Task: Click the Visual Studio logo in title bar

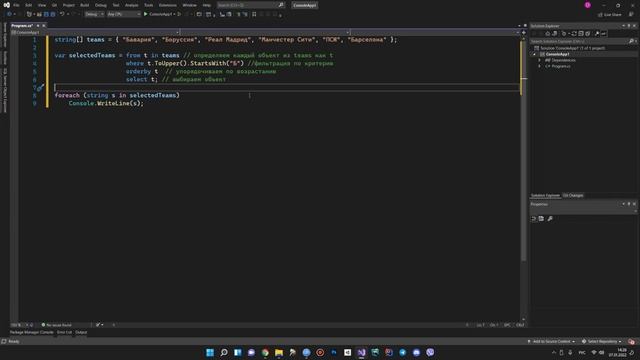Action: pyautogui.click(x=7, y=5)
